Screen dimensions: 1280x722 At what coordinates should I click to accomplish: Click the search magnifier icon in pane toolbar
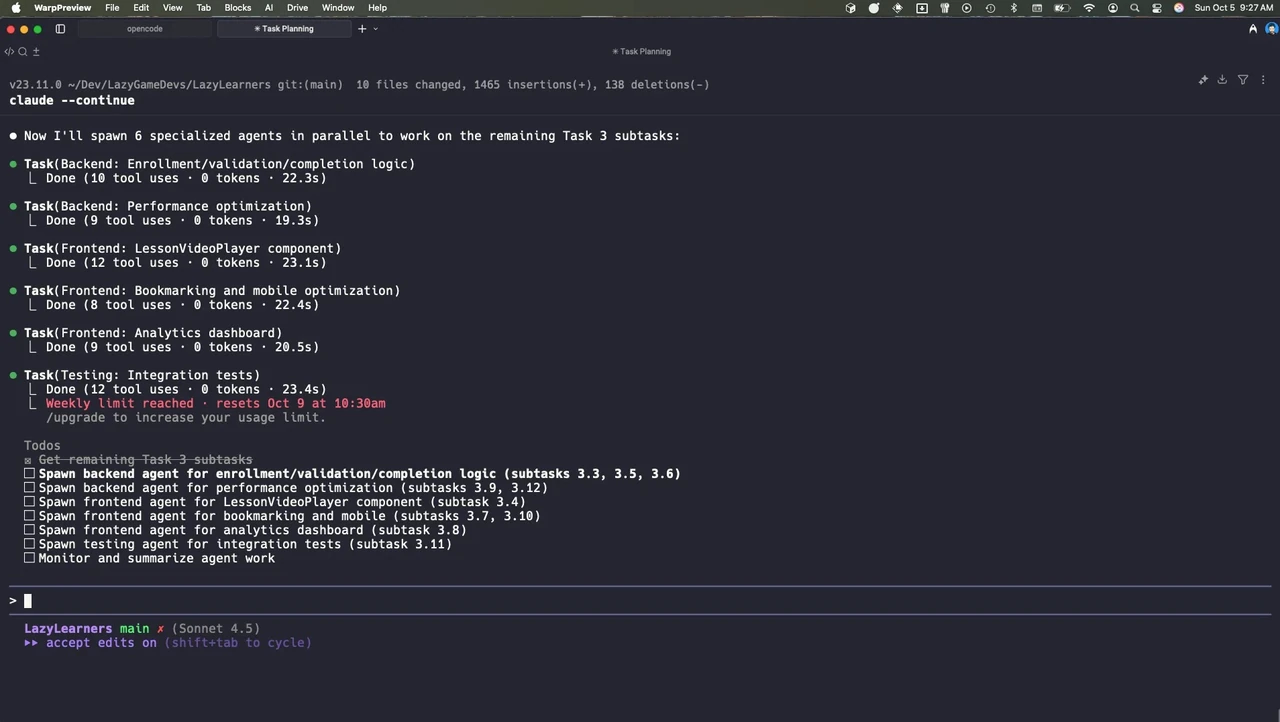click(22, 51)
